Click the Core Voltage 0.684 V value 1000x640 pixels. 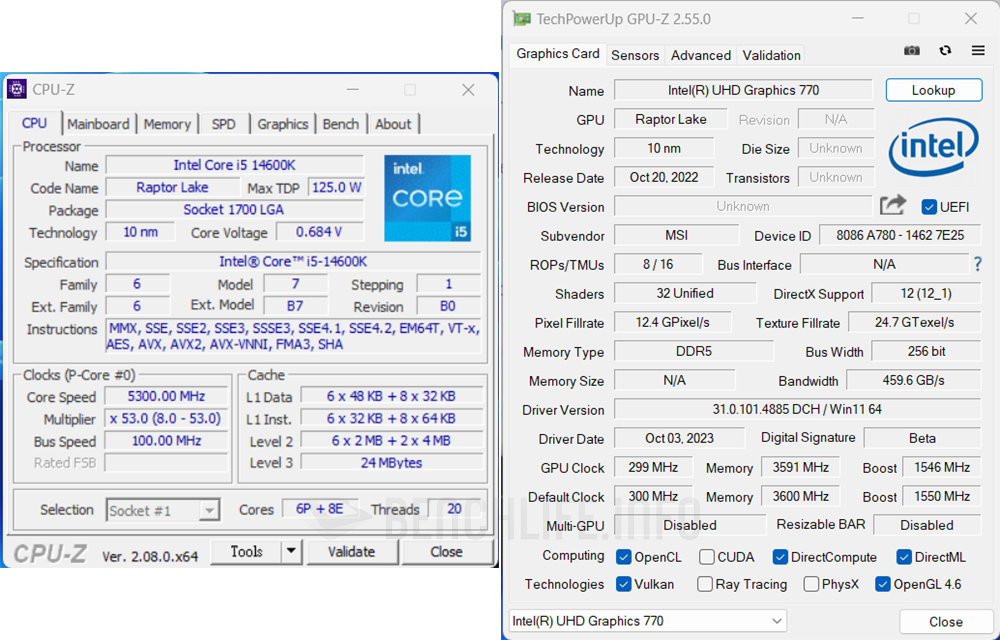coord(320,232)
